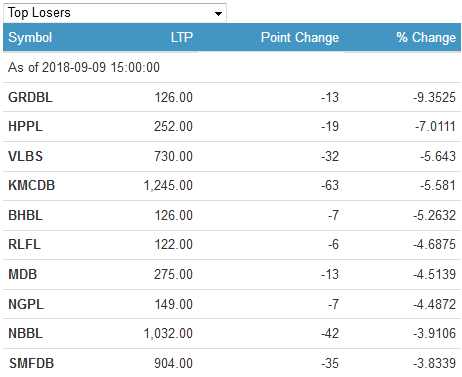
Task: Sort by the Symbol column header
Action: tap(30, 37)
